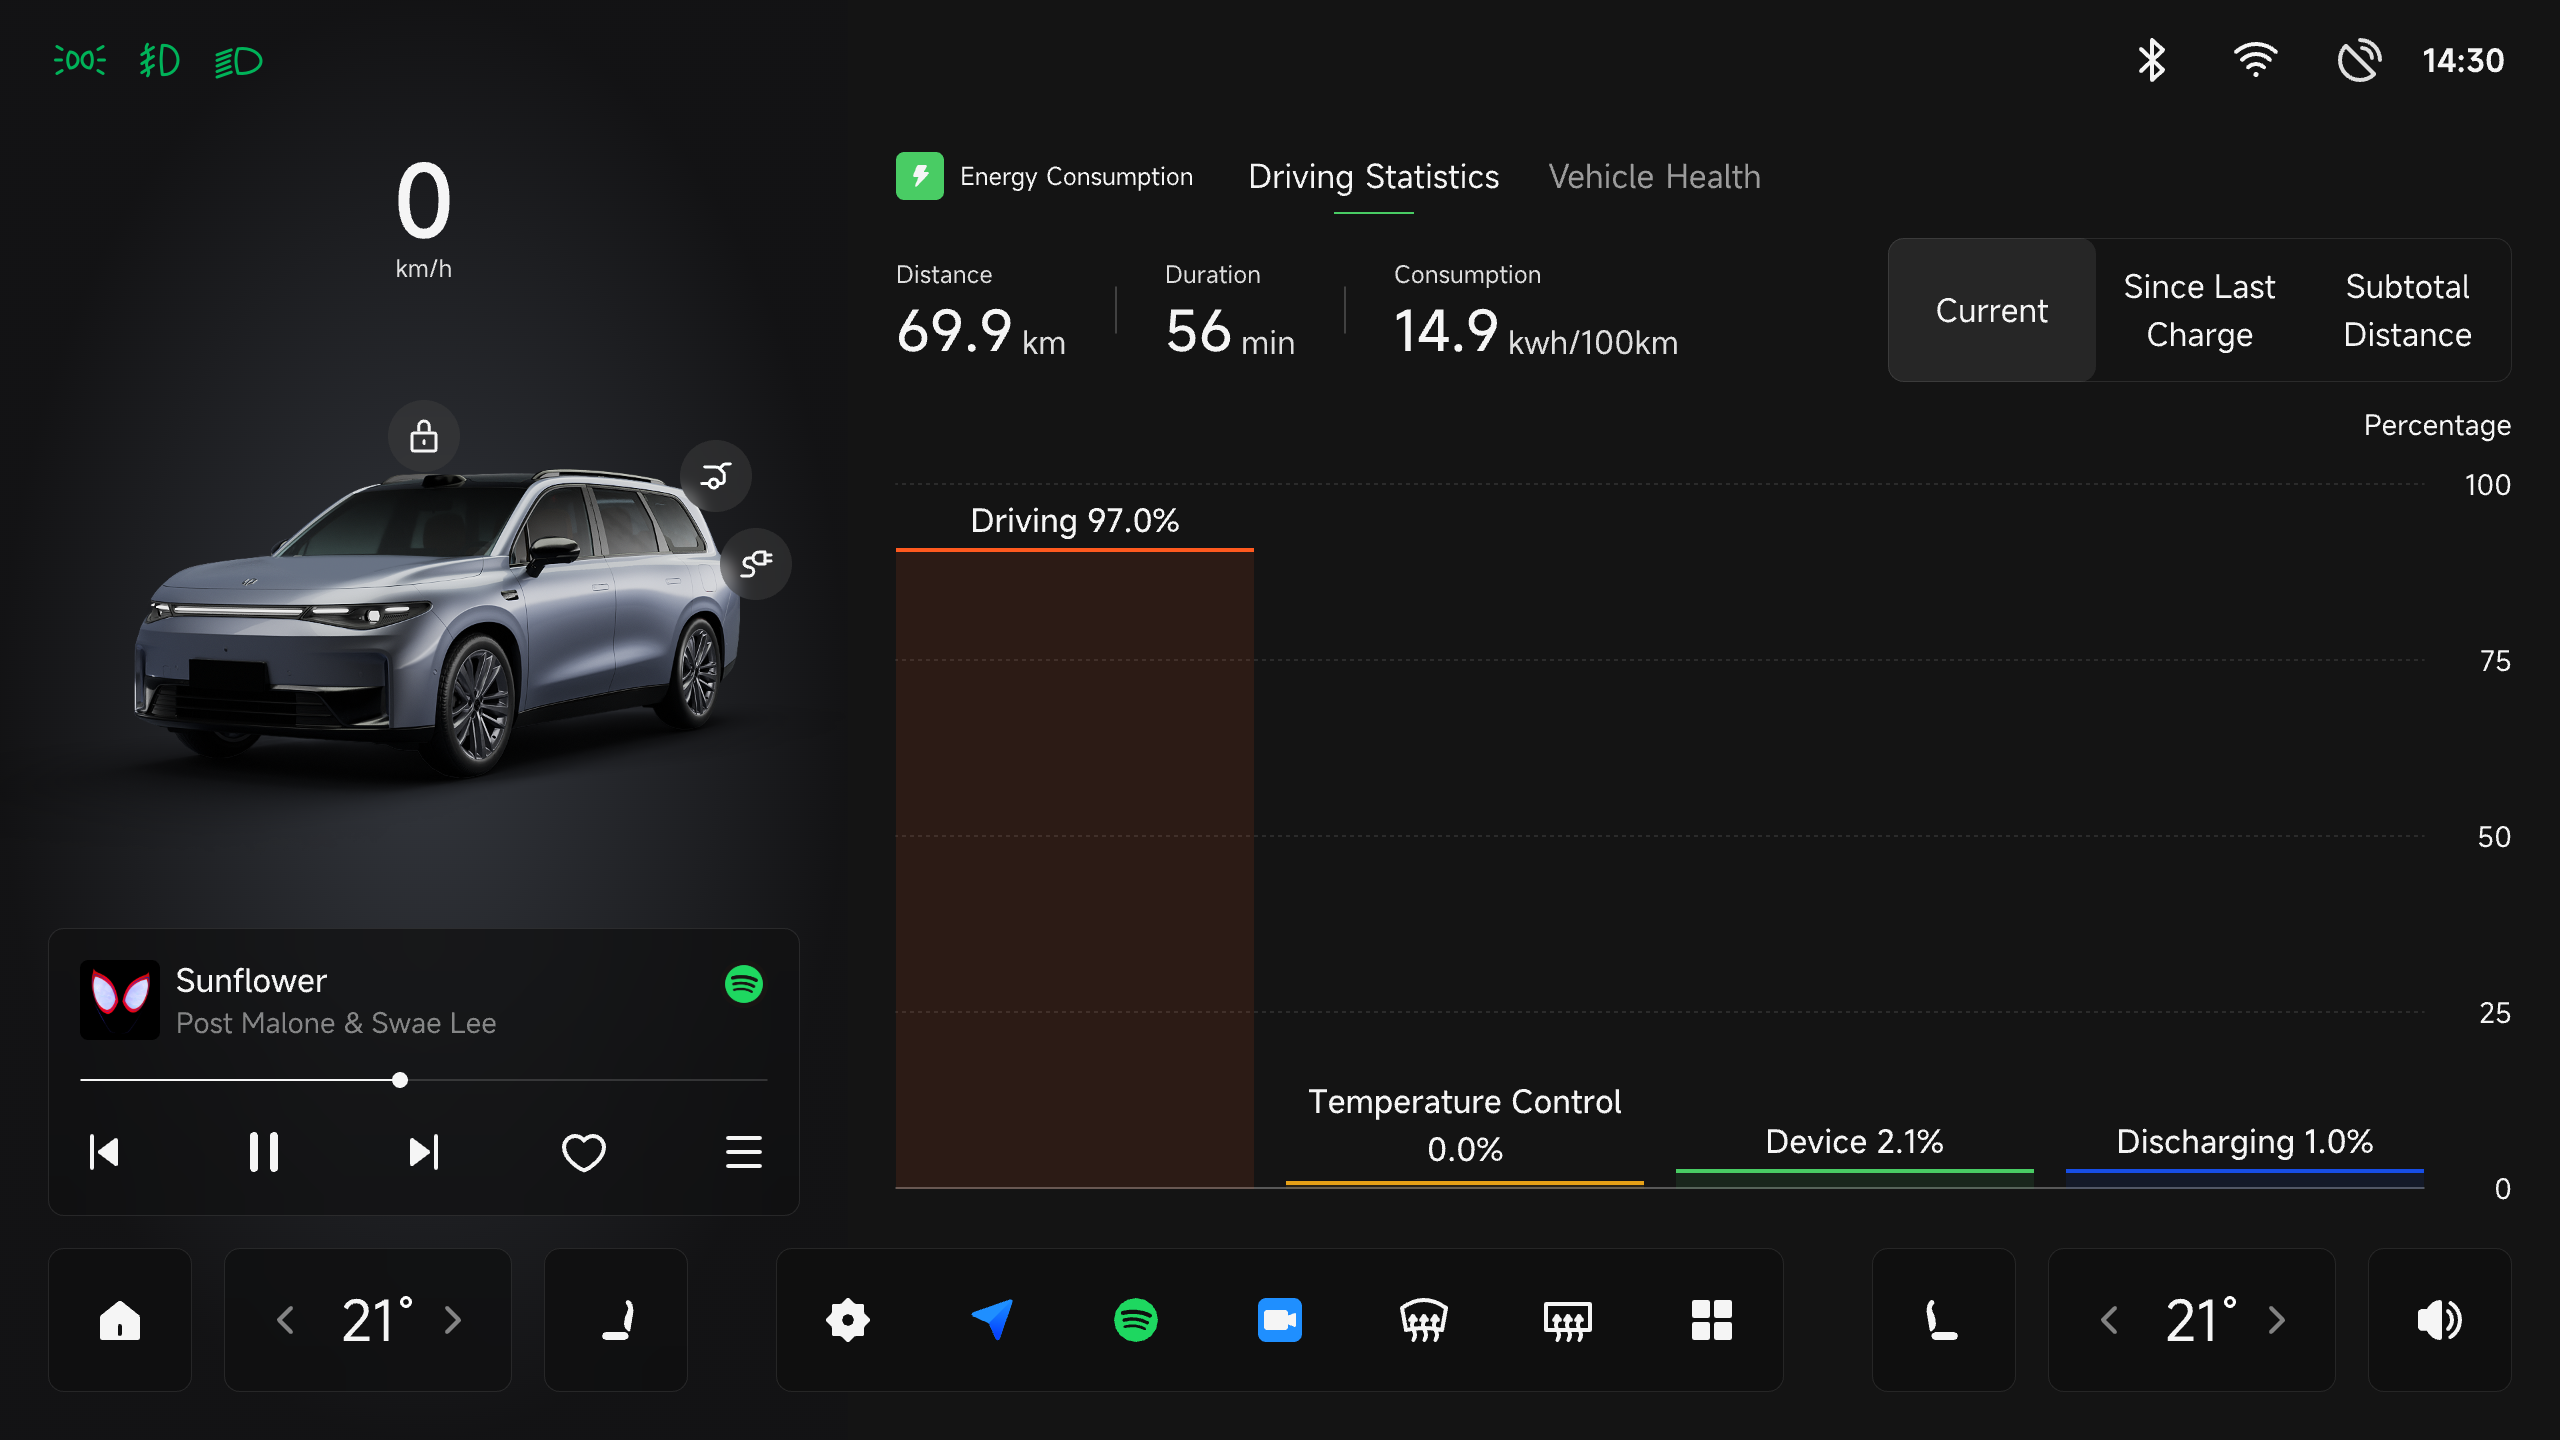This screenshot has width=2560, height=1440.
Task: Switch to Energy Consumption tab
Action: 1046,177
